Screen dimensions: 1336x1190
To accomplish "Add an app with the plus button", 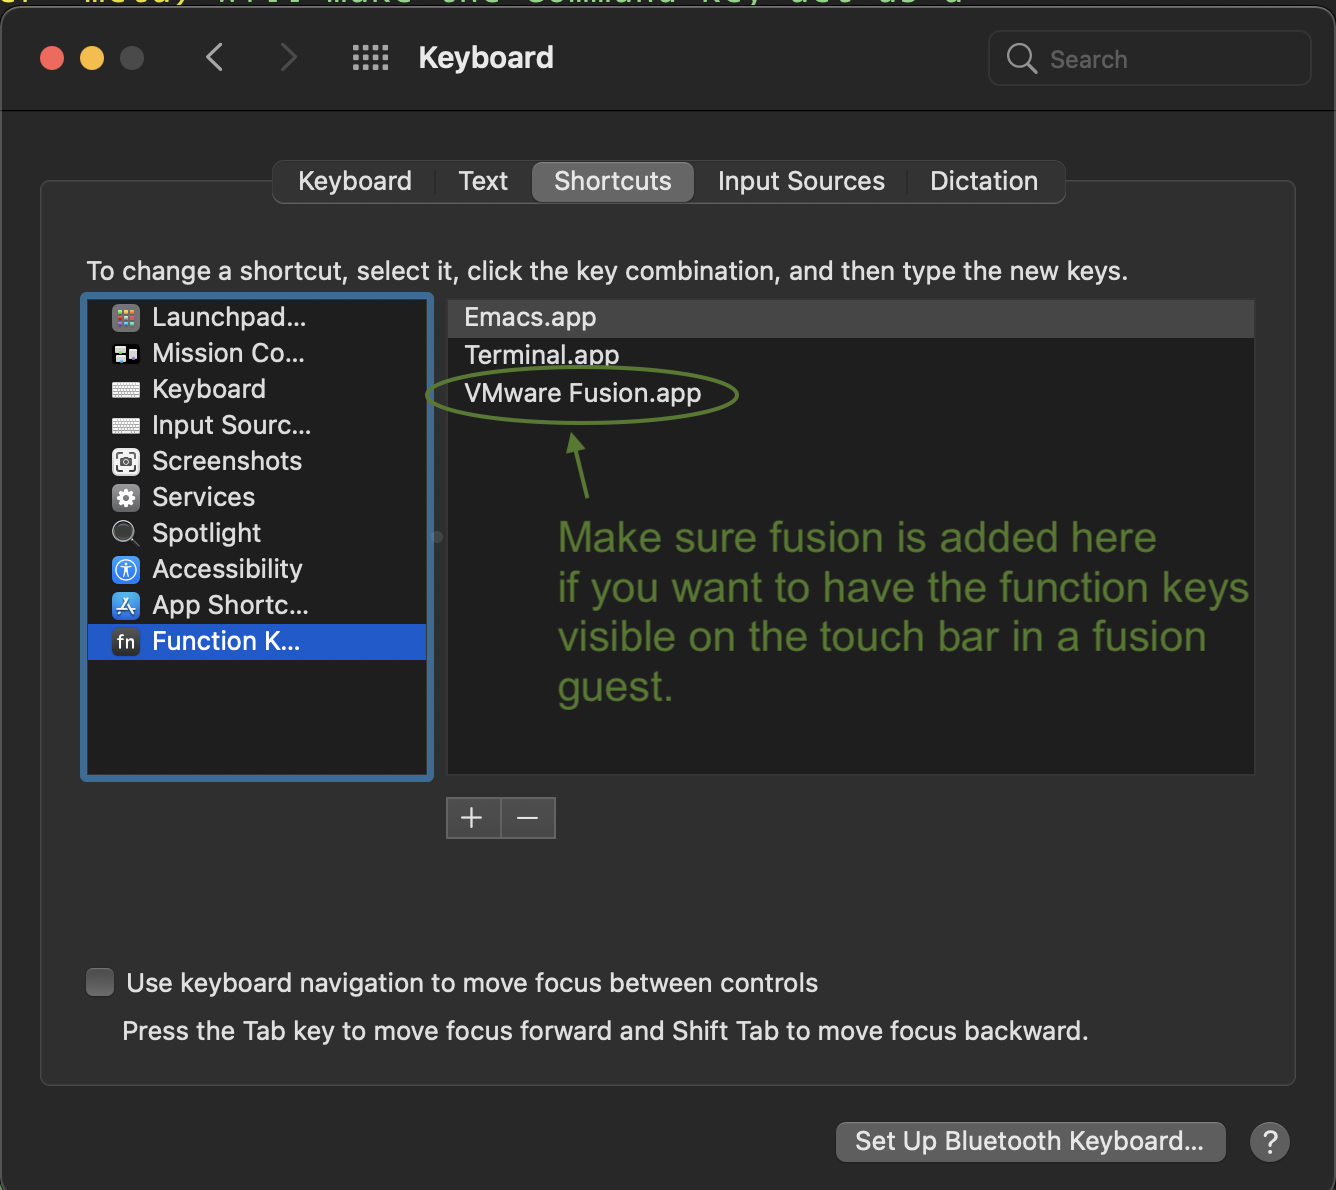I will tap(473, 818).
